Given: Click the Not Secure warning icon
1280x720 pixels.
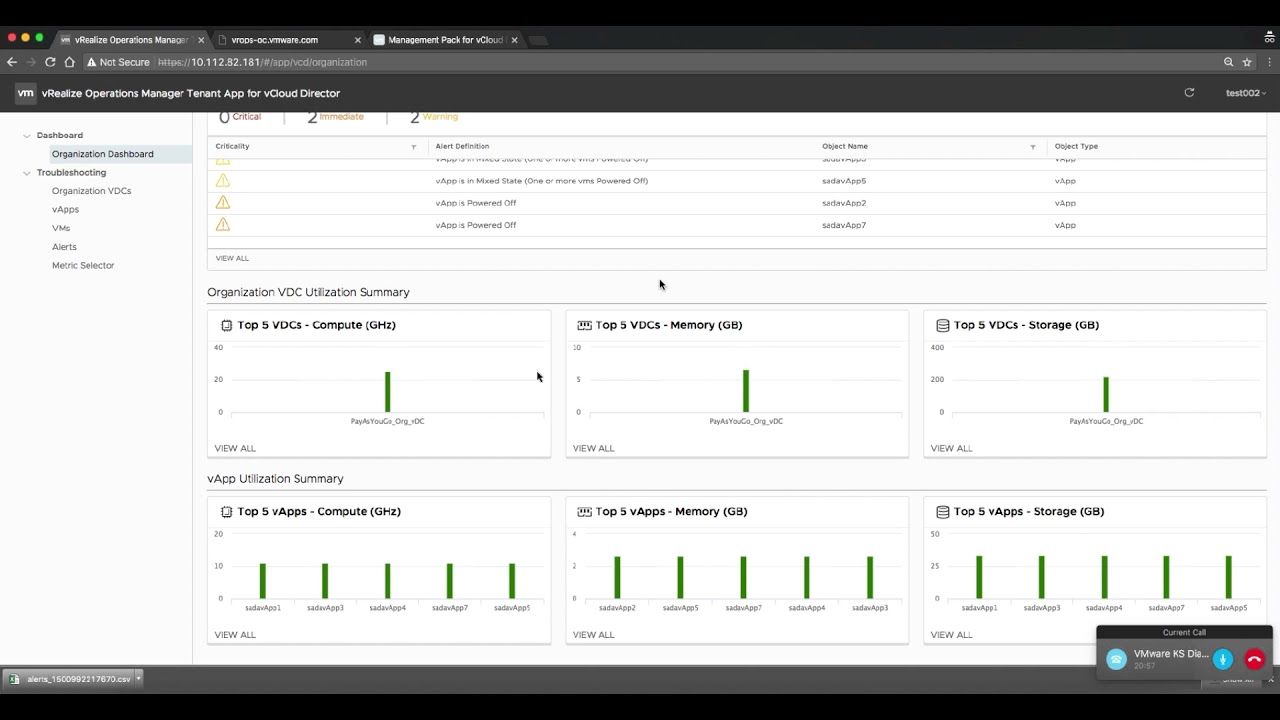Looking at the screenshot, I should point(91,62).
